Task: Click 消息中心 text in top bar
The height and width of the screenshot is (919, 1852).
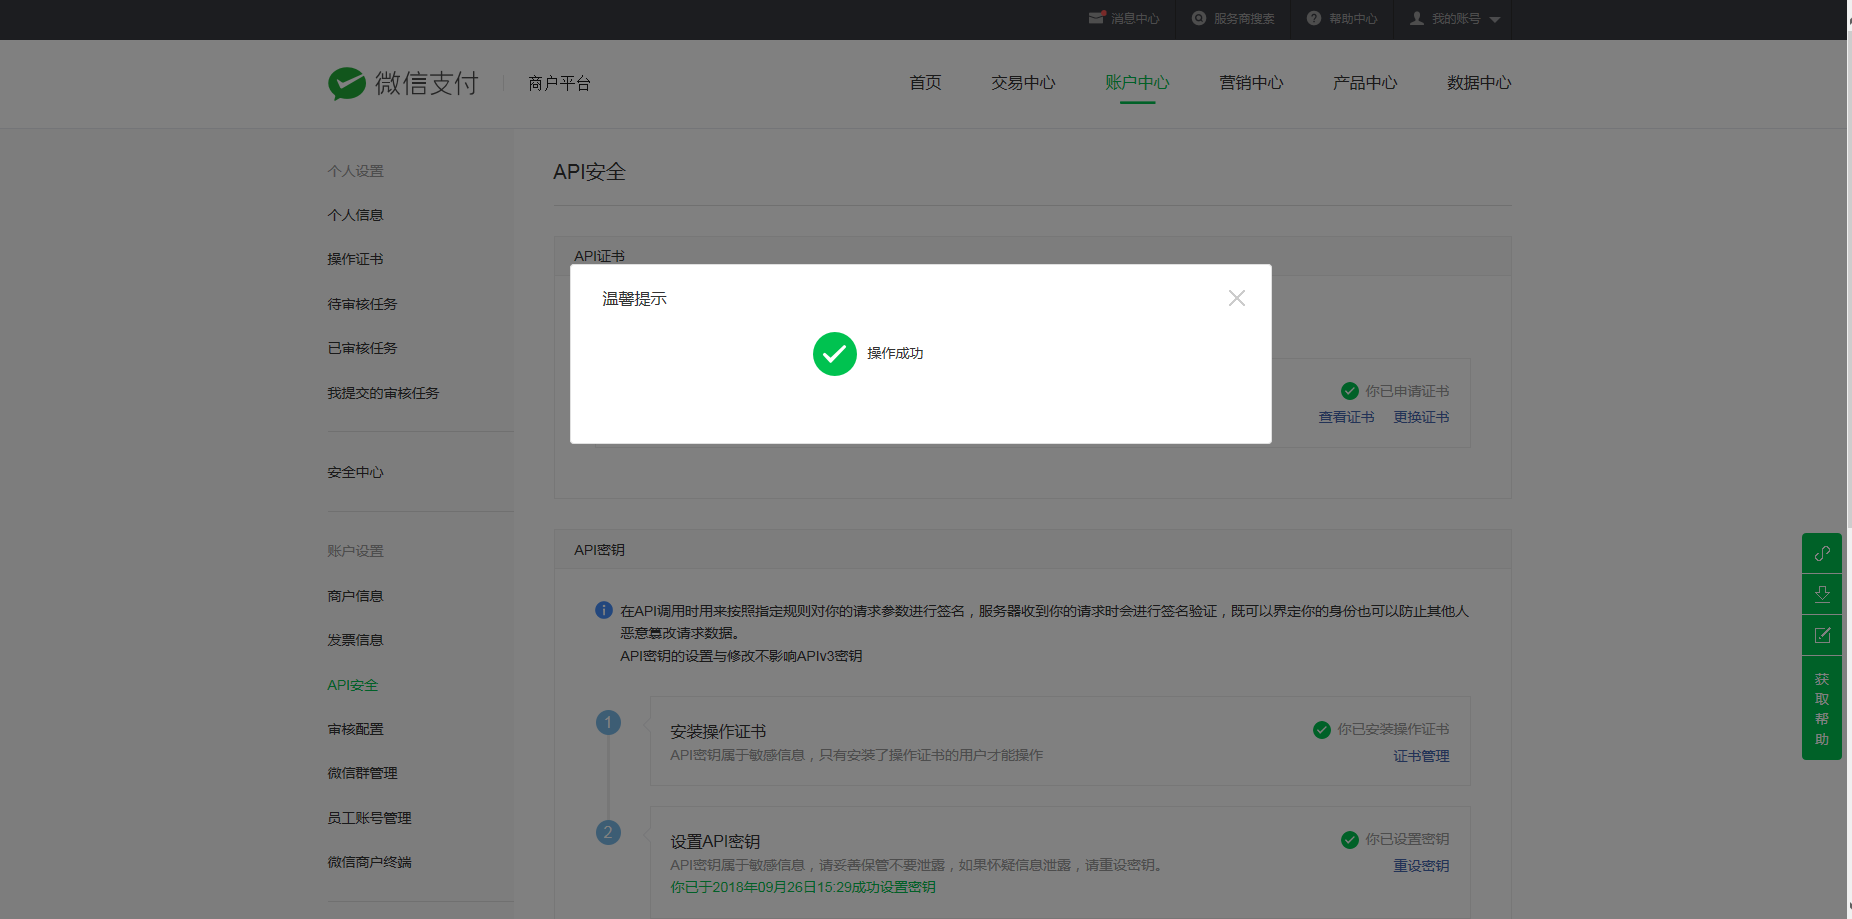Action: pyautogui.click(x=1135, y=19)
